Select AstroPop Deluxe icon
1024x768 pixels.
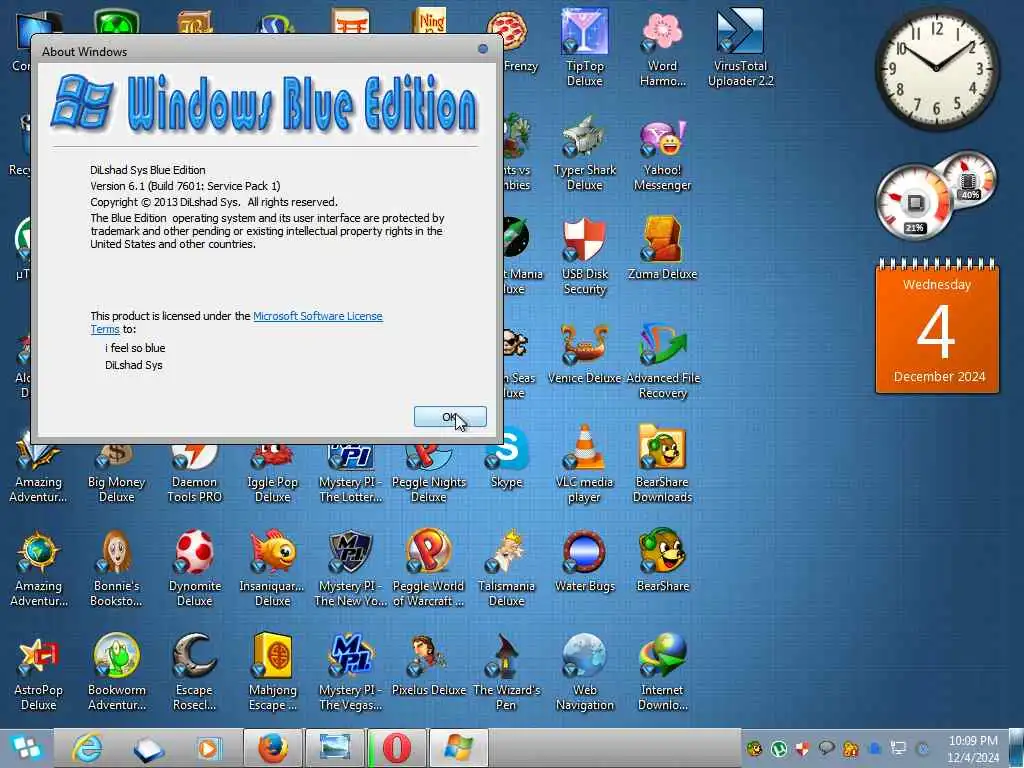[x=38, y=672]
